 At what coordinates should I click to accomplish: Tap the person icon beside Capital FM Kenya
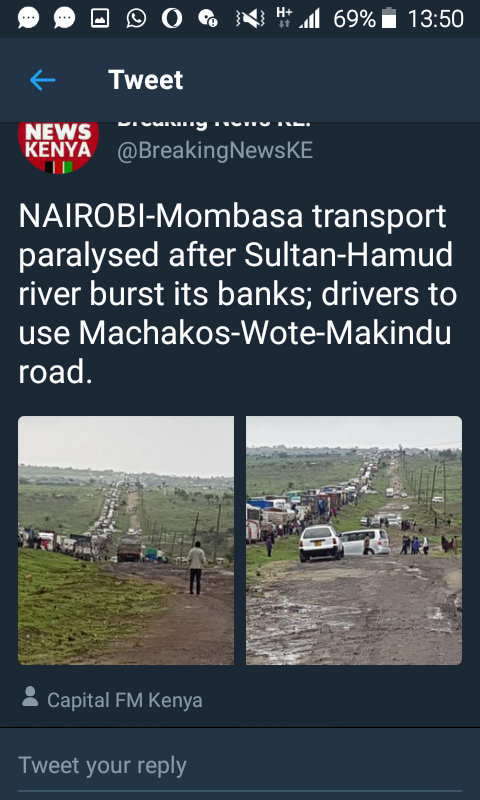coord(30,696)
